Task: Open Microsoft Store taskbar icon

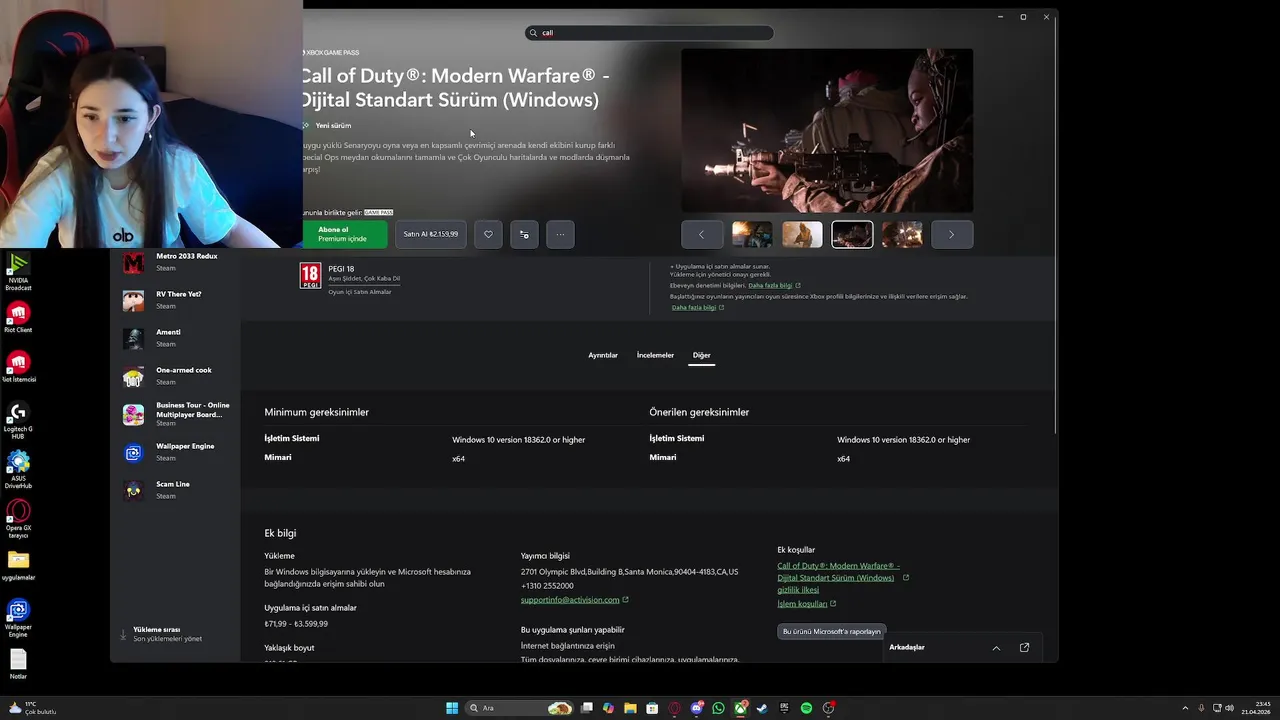Action: click(x=652, y=708)
